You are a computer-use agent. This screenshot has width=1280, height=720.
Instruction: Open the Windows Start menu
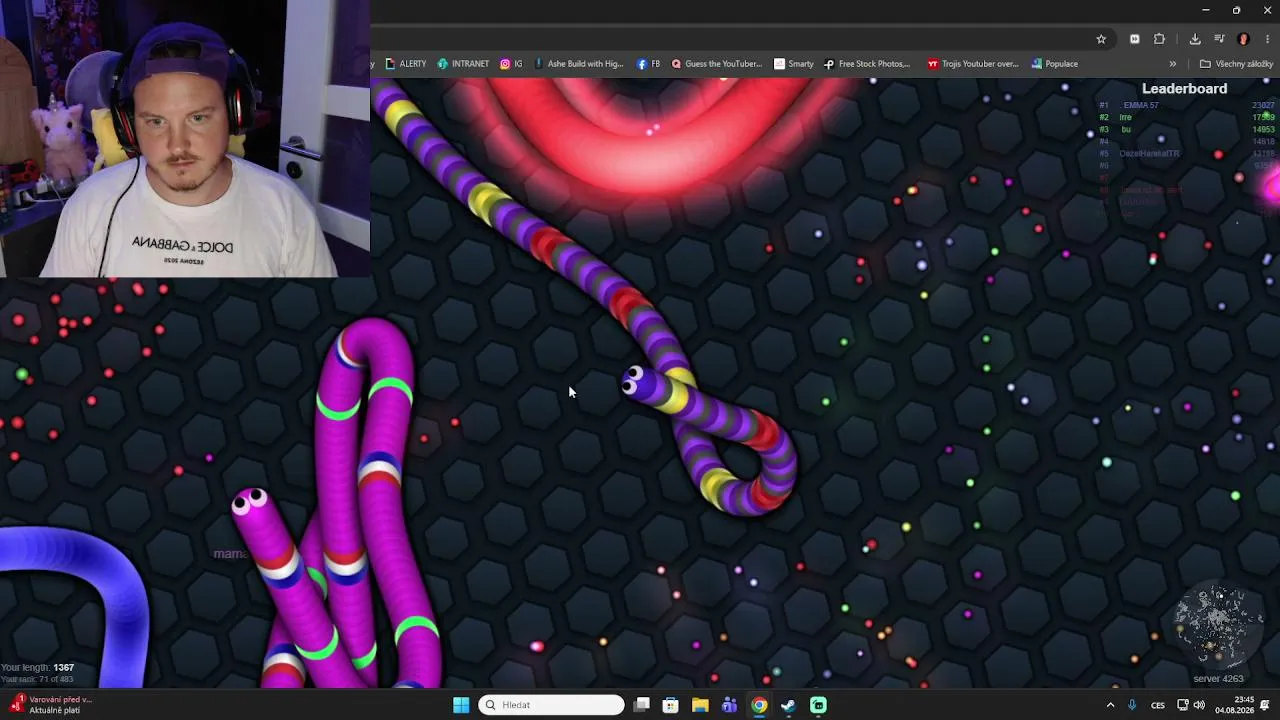pyautogui.click(x=461, y=705)
